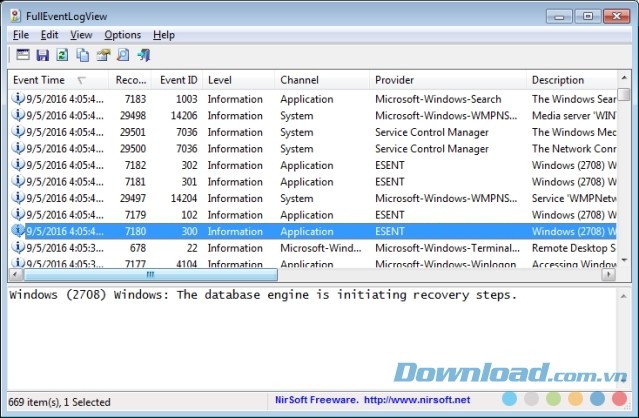Click the vertical scrollbar up arrow
Image resolution: width=639 pixels, height=418 pixels.
tap(624, 80)
